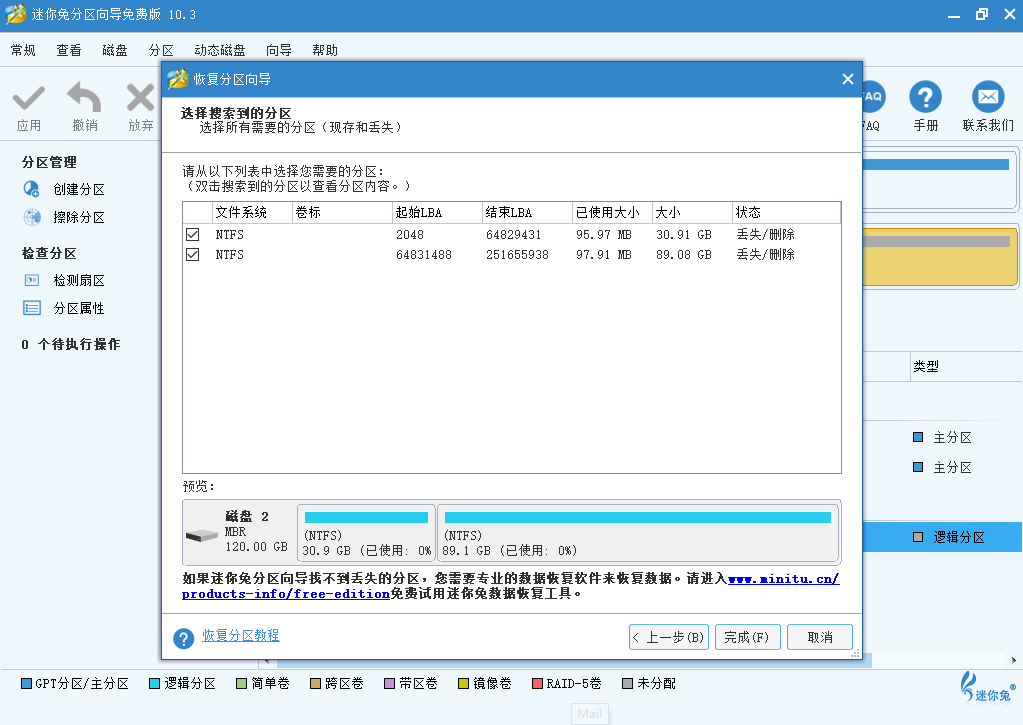Sort by the 大小 column header
The image size is (1023, 725).
692,212
